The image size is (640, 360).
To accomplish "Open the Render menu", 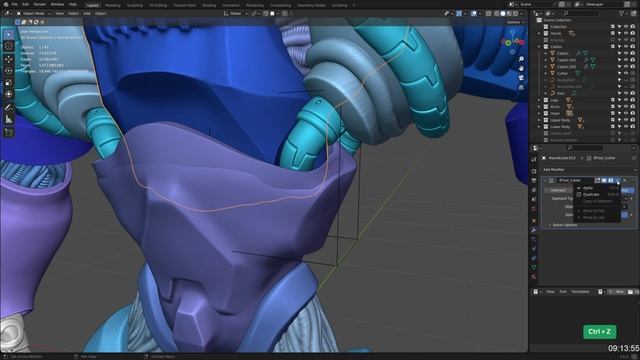I will (40, 4).
